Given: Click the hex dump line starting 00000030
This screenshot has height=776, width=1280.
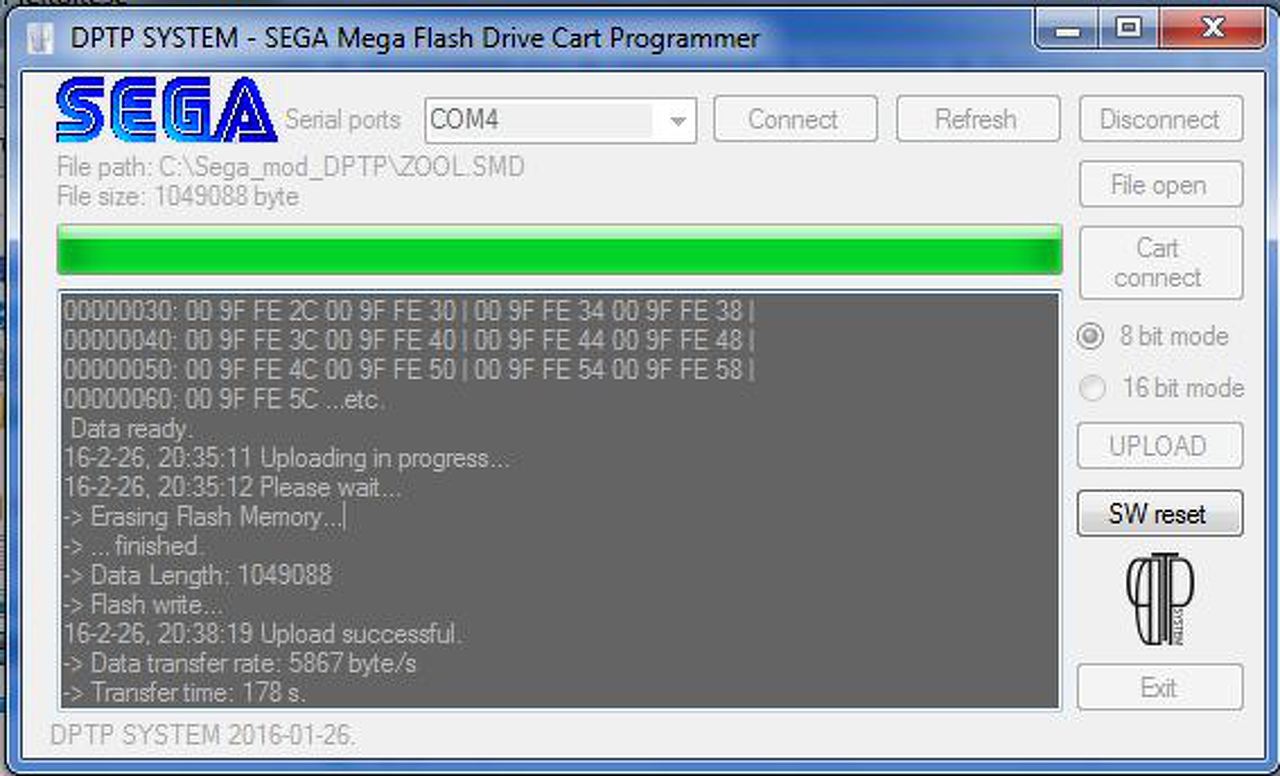Looking at the screenshot, I should [x=410, y=311].
